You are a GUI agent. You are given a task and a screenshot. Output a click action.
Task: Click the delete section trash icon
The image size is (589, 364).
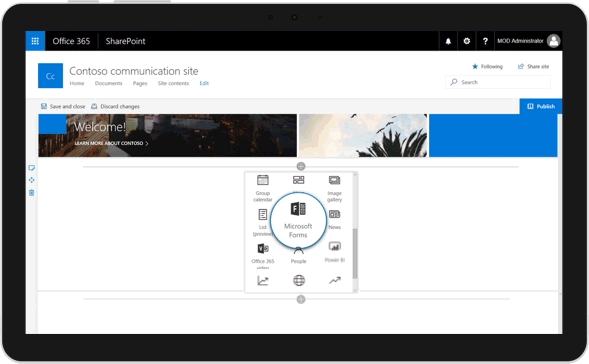coord(32,193)
